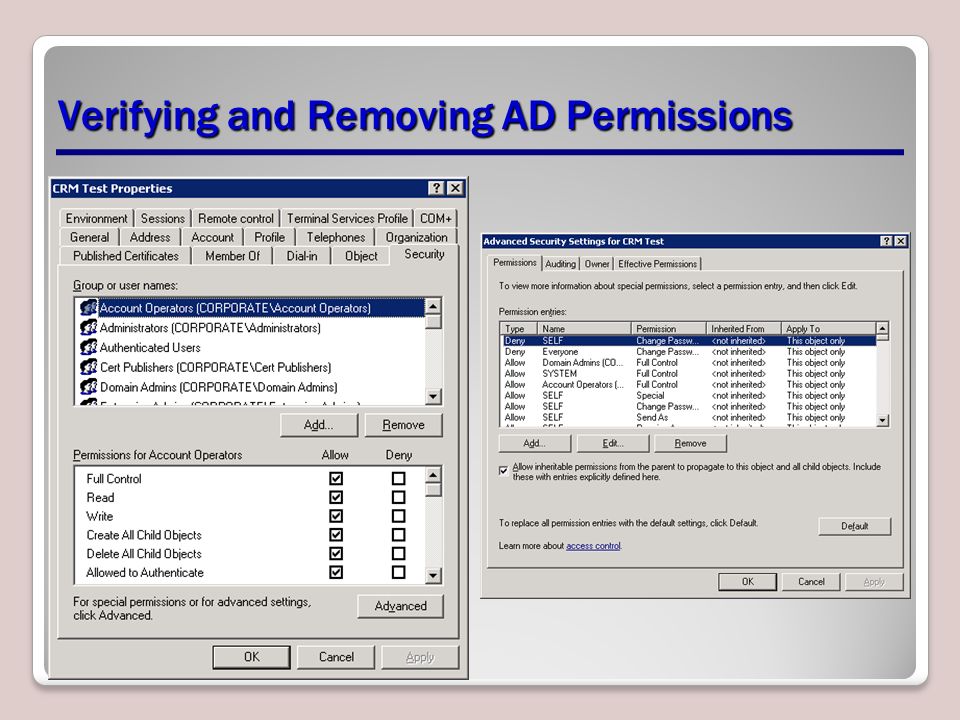Open Terminal Services Profile tab
This screenshot has width=960, height=720.
(347, 219)
